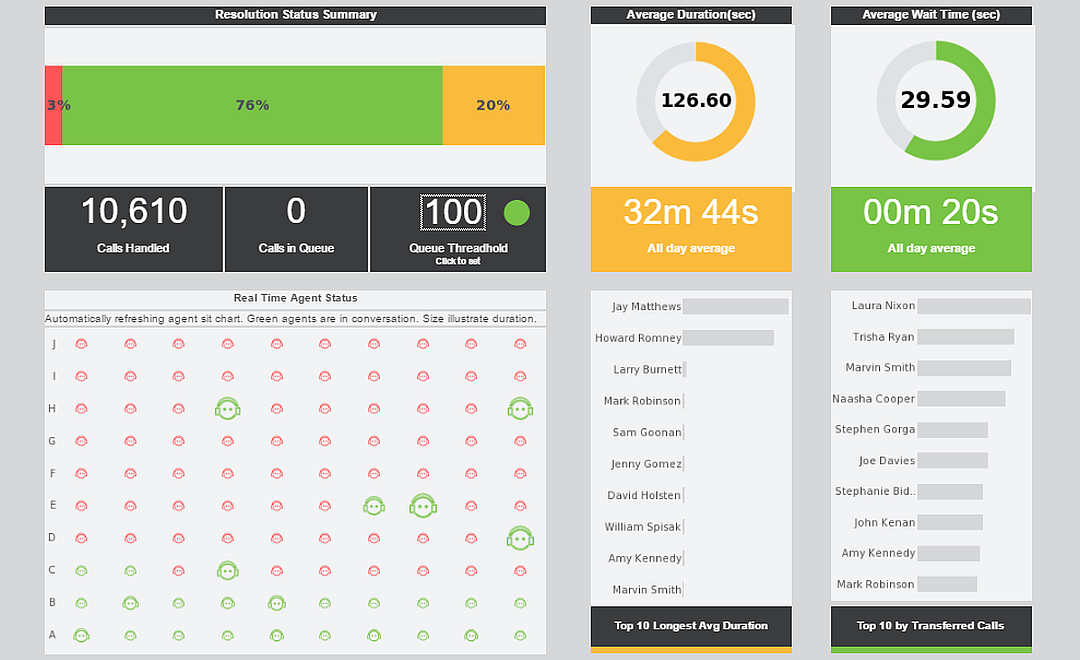Click 'Amy Kennedy' in the longest duration list
This screenshot has height=660, width=1080.
click(x=645, y=559)
